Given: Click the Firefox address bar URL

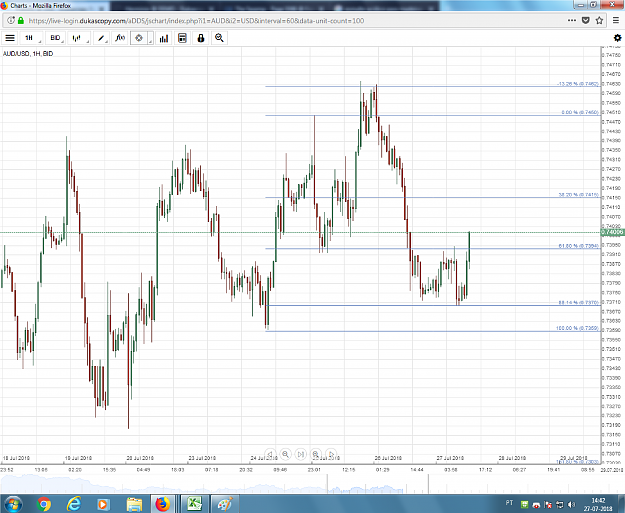Looking at the screenshot, I should click(196, 21).
